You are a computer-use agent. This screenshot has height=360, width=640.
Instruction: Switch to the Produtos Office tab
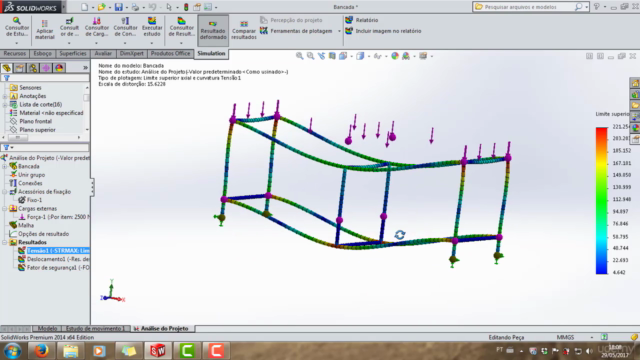tap(170, 53)
